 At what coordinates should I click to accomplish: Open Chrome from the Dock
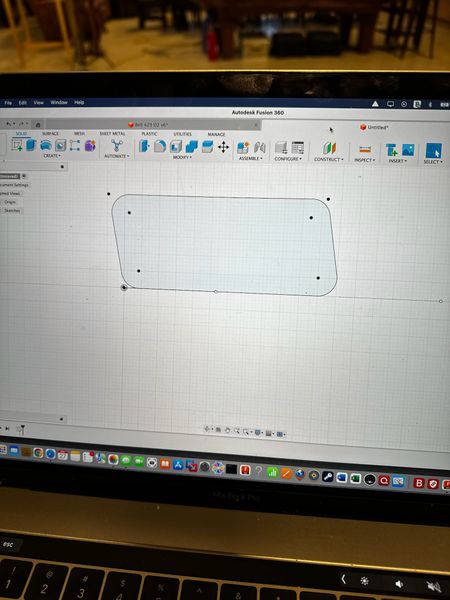38,453
